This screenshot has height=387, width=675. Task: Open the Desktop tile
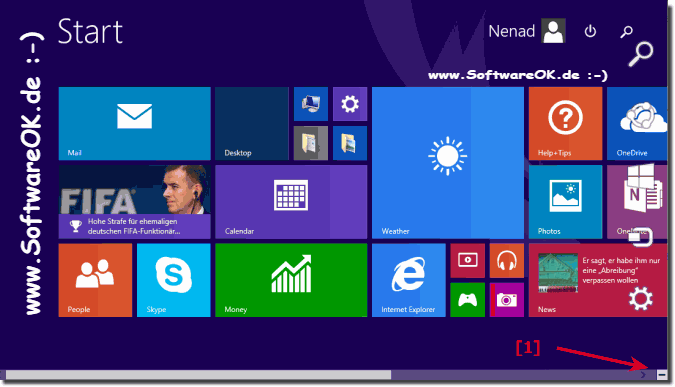pos(252,124)
